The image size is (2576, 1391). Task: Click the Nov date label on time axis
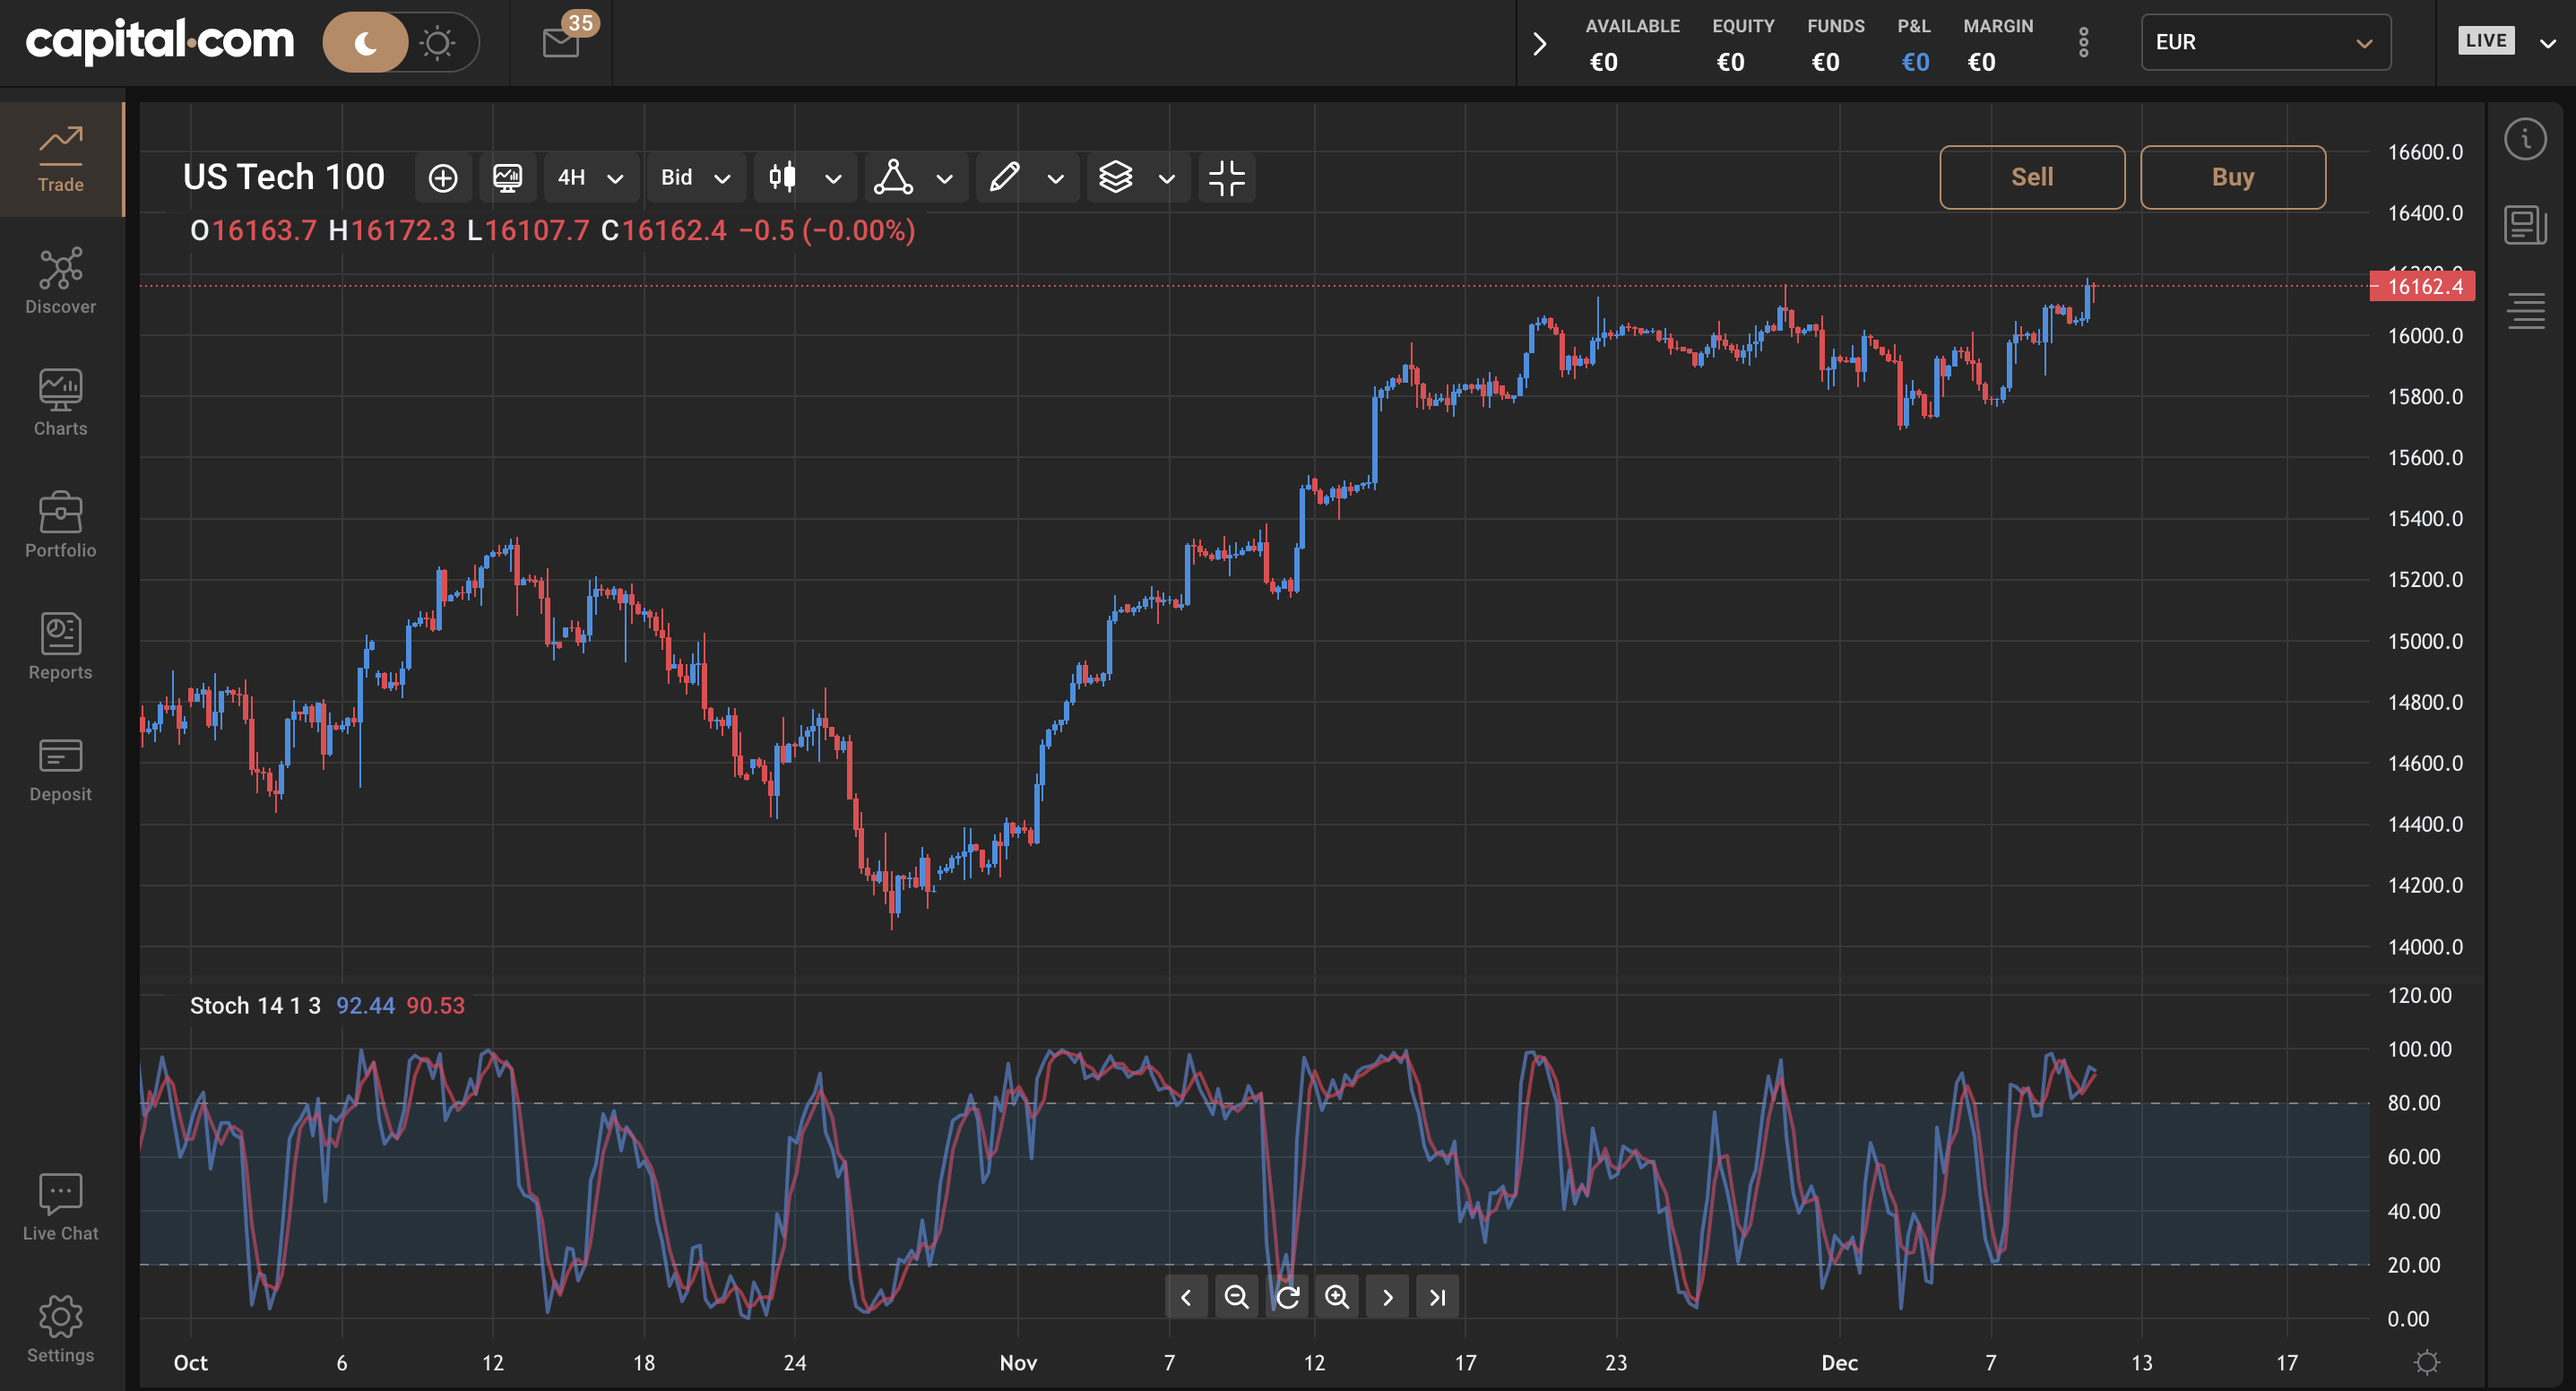pyautogui.click(x=1018, y=1362)
